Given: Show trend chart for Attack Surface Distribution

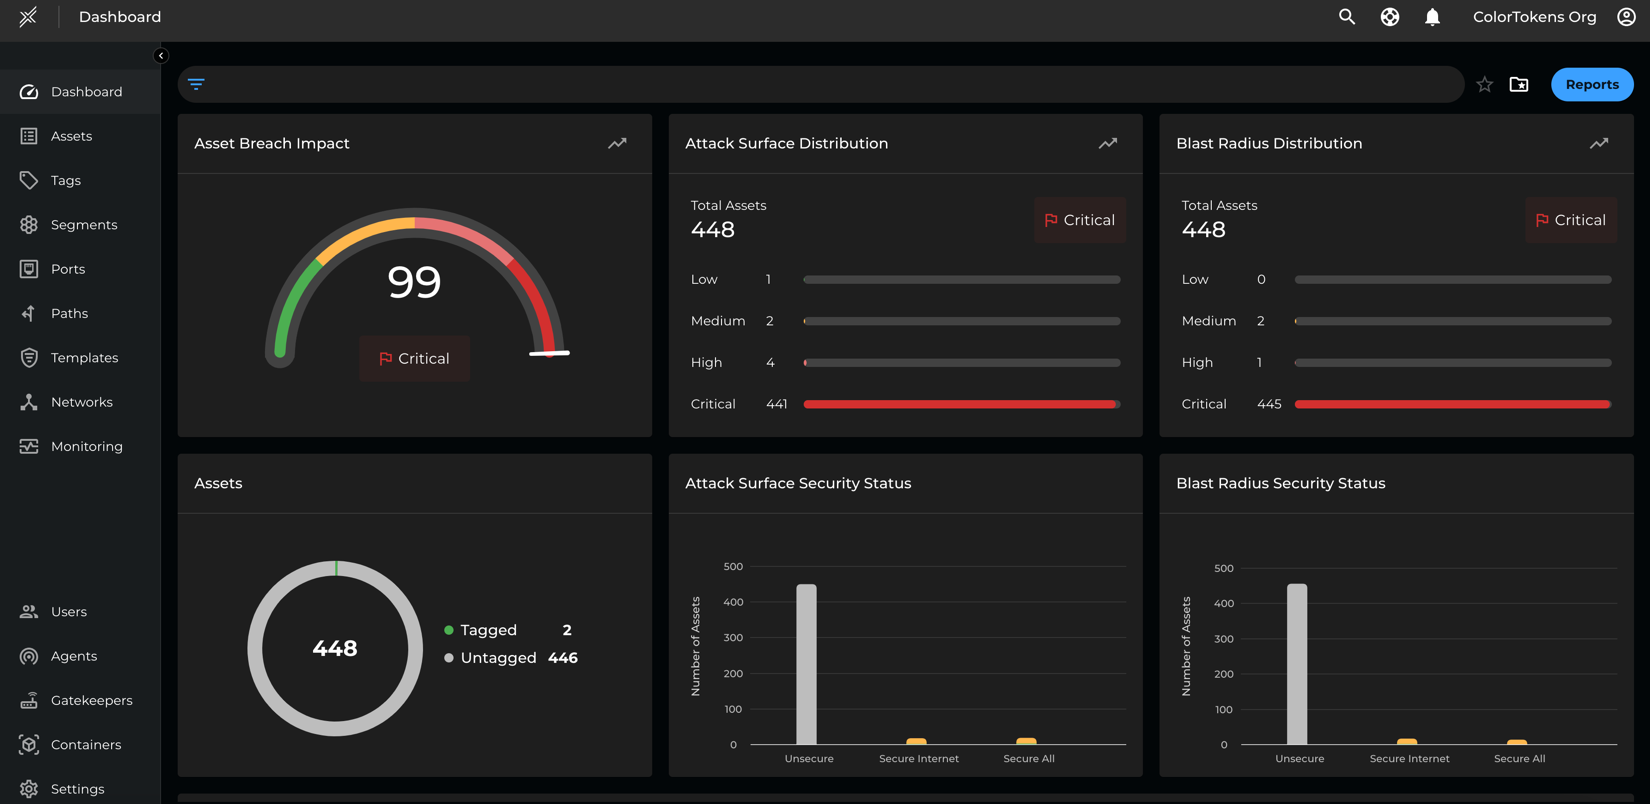Looking at the screenshot, I should (1108, 144).
